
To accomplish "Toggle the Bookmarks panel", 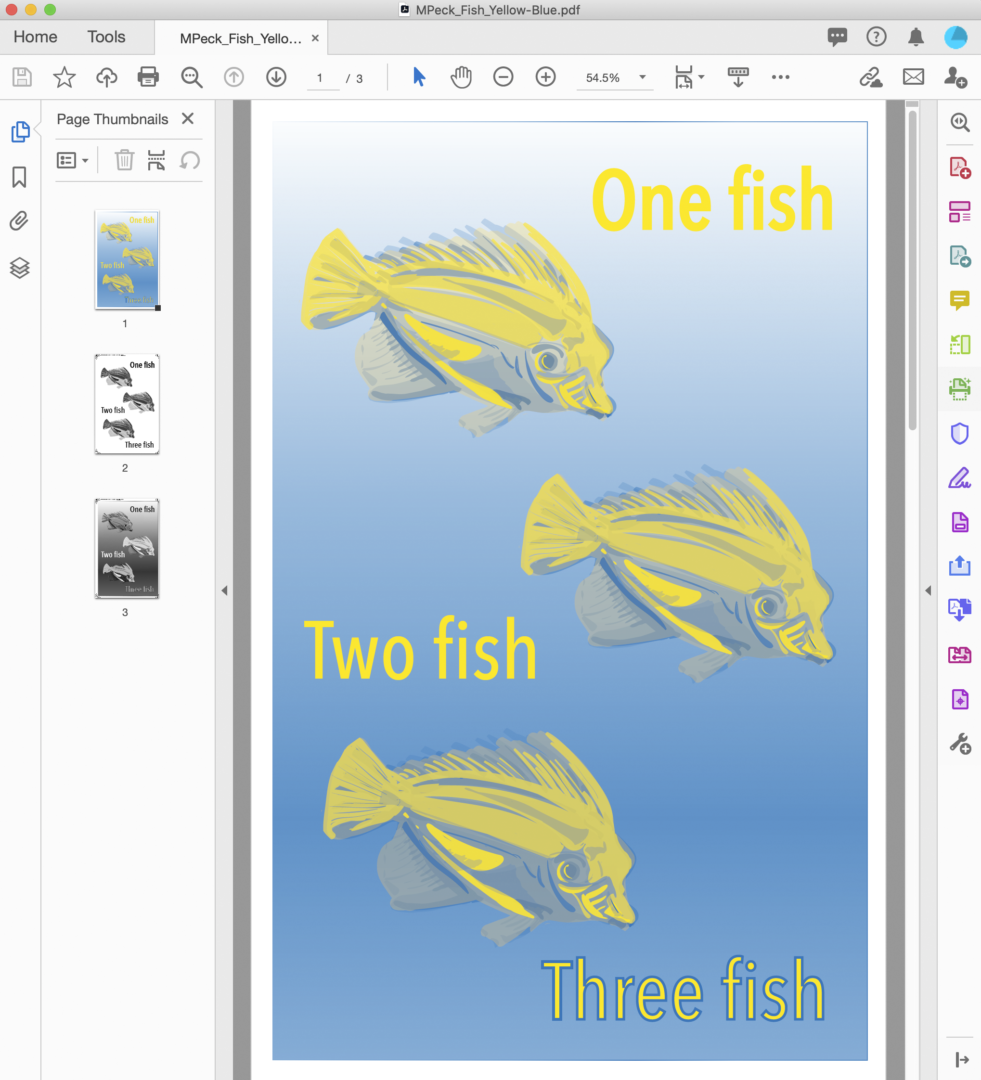I will (21, 175).
